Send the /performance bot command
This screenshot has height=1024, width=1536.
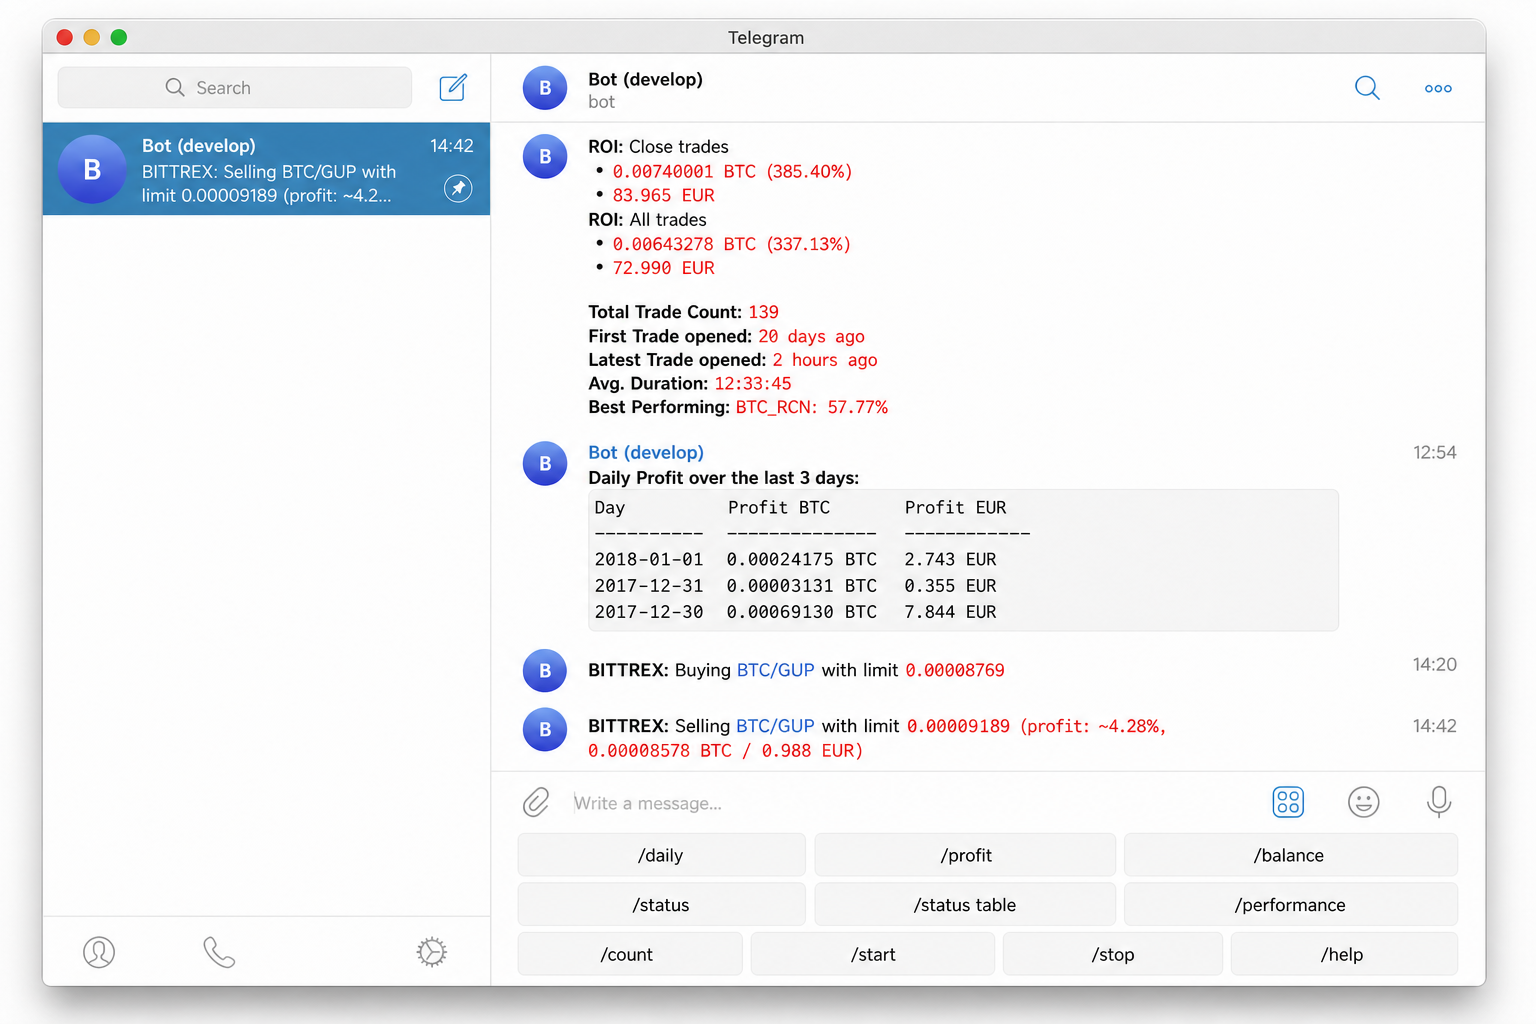tap(1290, 905)
